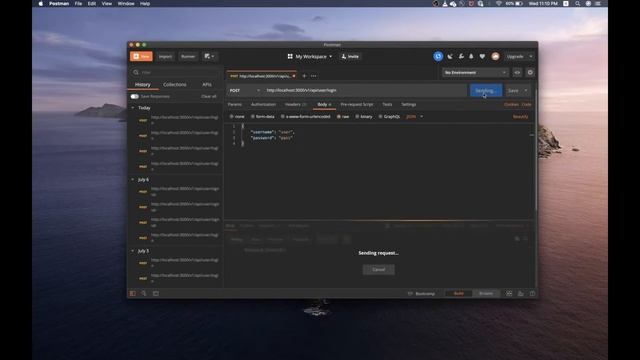The height and width of the screenshot is (360, 640).
Task: Open the new window icon dropdown
Action: click(x=209, y=56)
